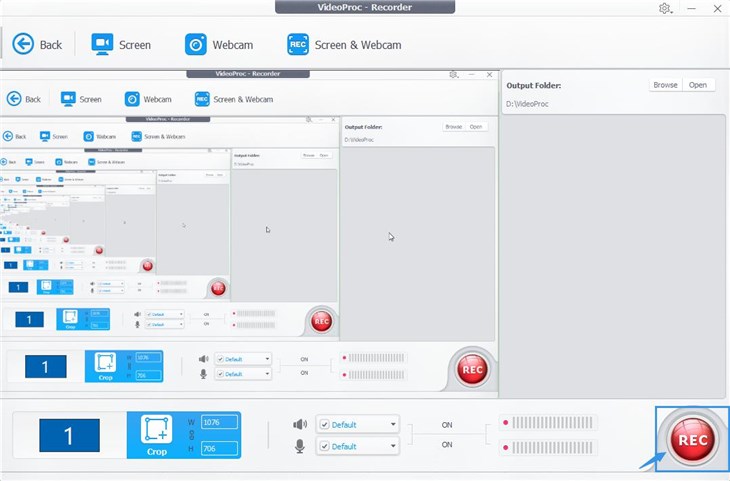Close the VideoProc Recorder window
Viewport: 730px width, 481px height.
point(717,8)
